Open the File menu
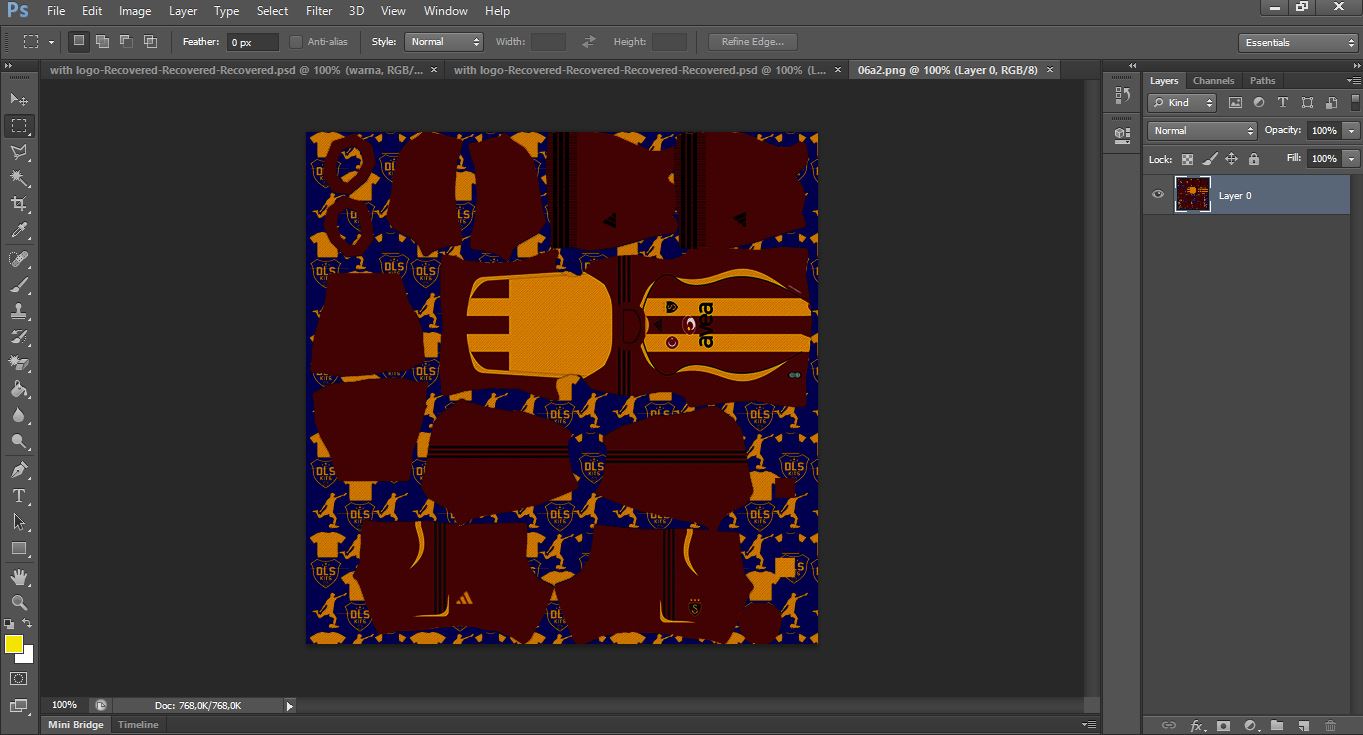Viewport: 1363px width, 735px height. (x=56, y=11)
